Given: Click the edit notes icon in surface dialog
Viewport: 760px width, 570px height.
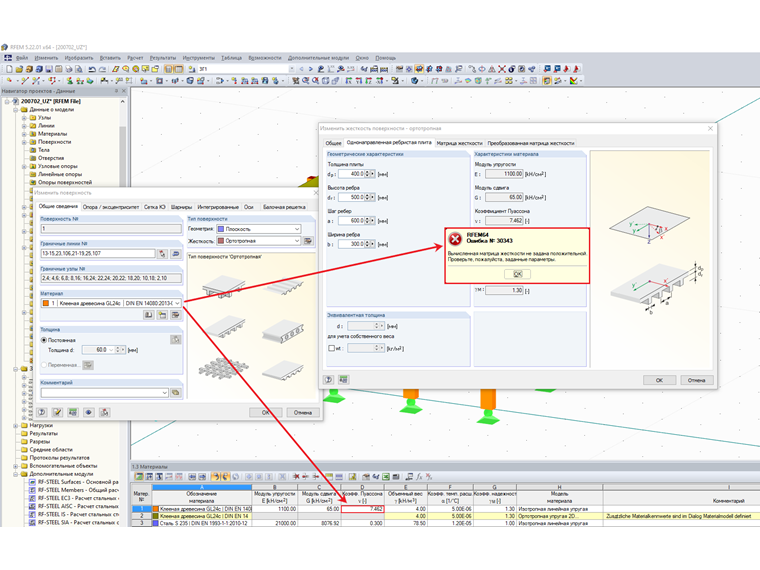Looking at the screenshot, I should 57,412.
